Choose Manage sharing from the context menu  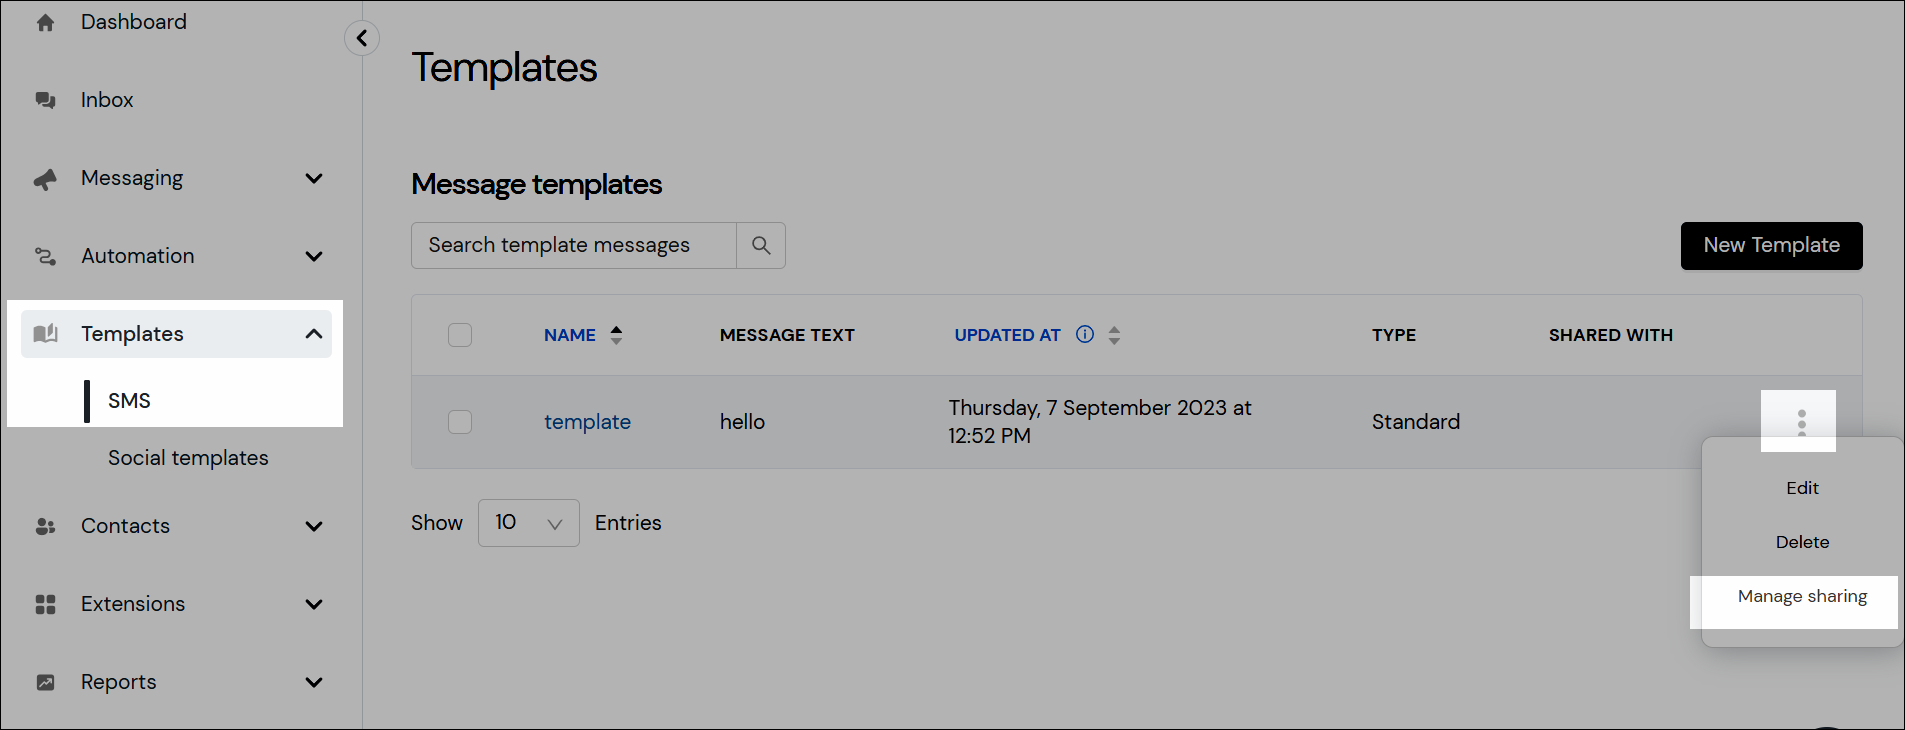[x=1802, y=596]
